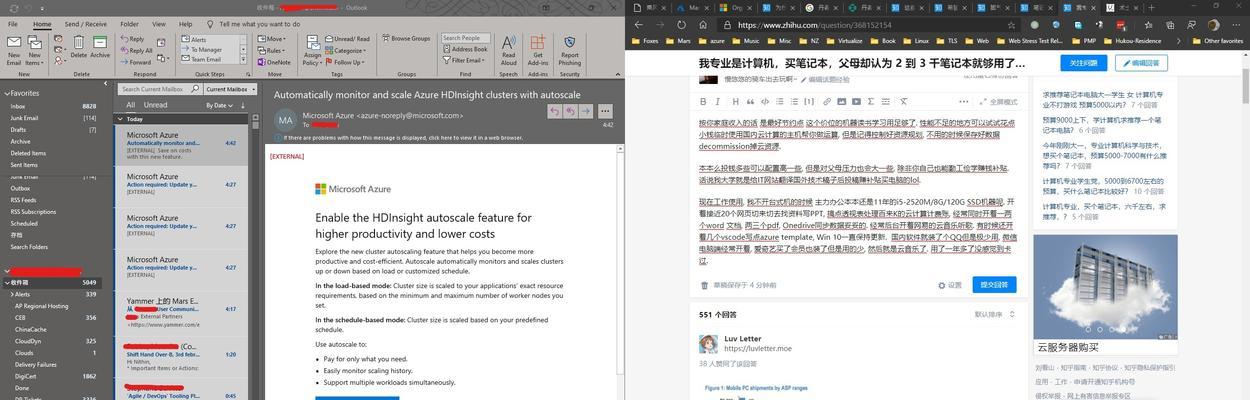Switch to the View ribbon tab

[x=159, y=24]
